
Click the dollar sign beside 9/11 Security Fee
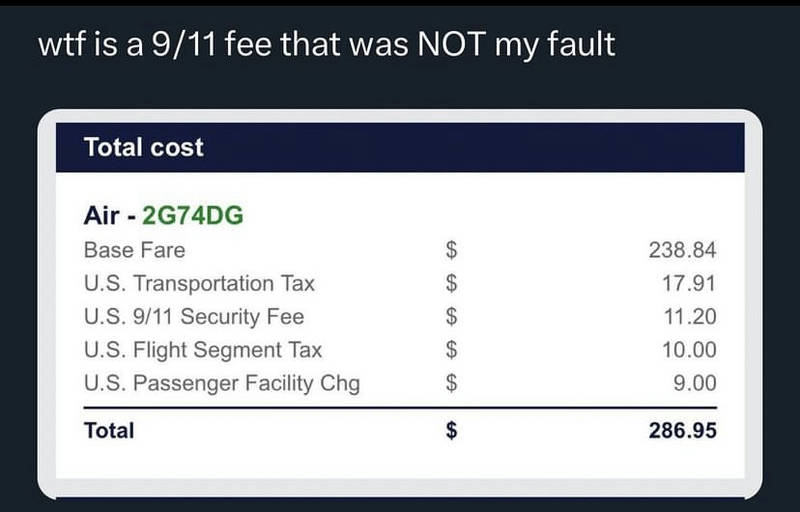452,317
